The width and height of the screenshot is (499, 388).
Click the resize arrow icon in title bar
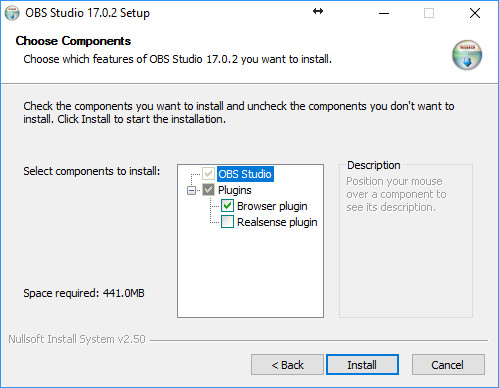pos(318,12)
